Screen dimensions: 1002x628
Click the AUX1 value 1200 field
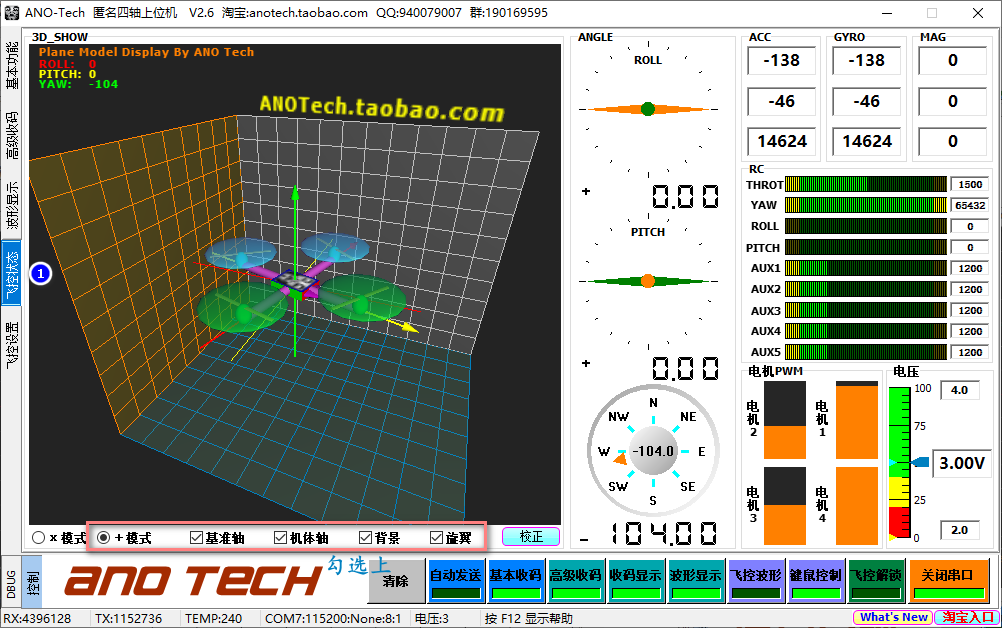coord(969,268)
